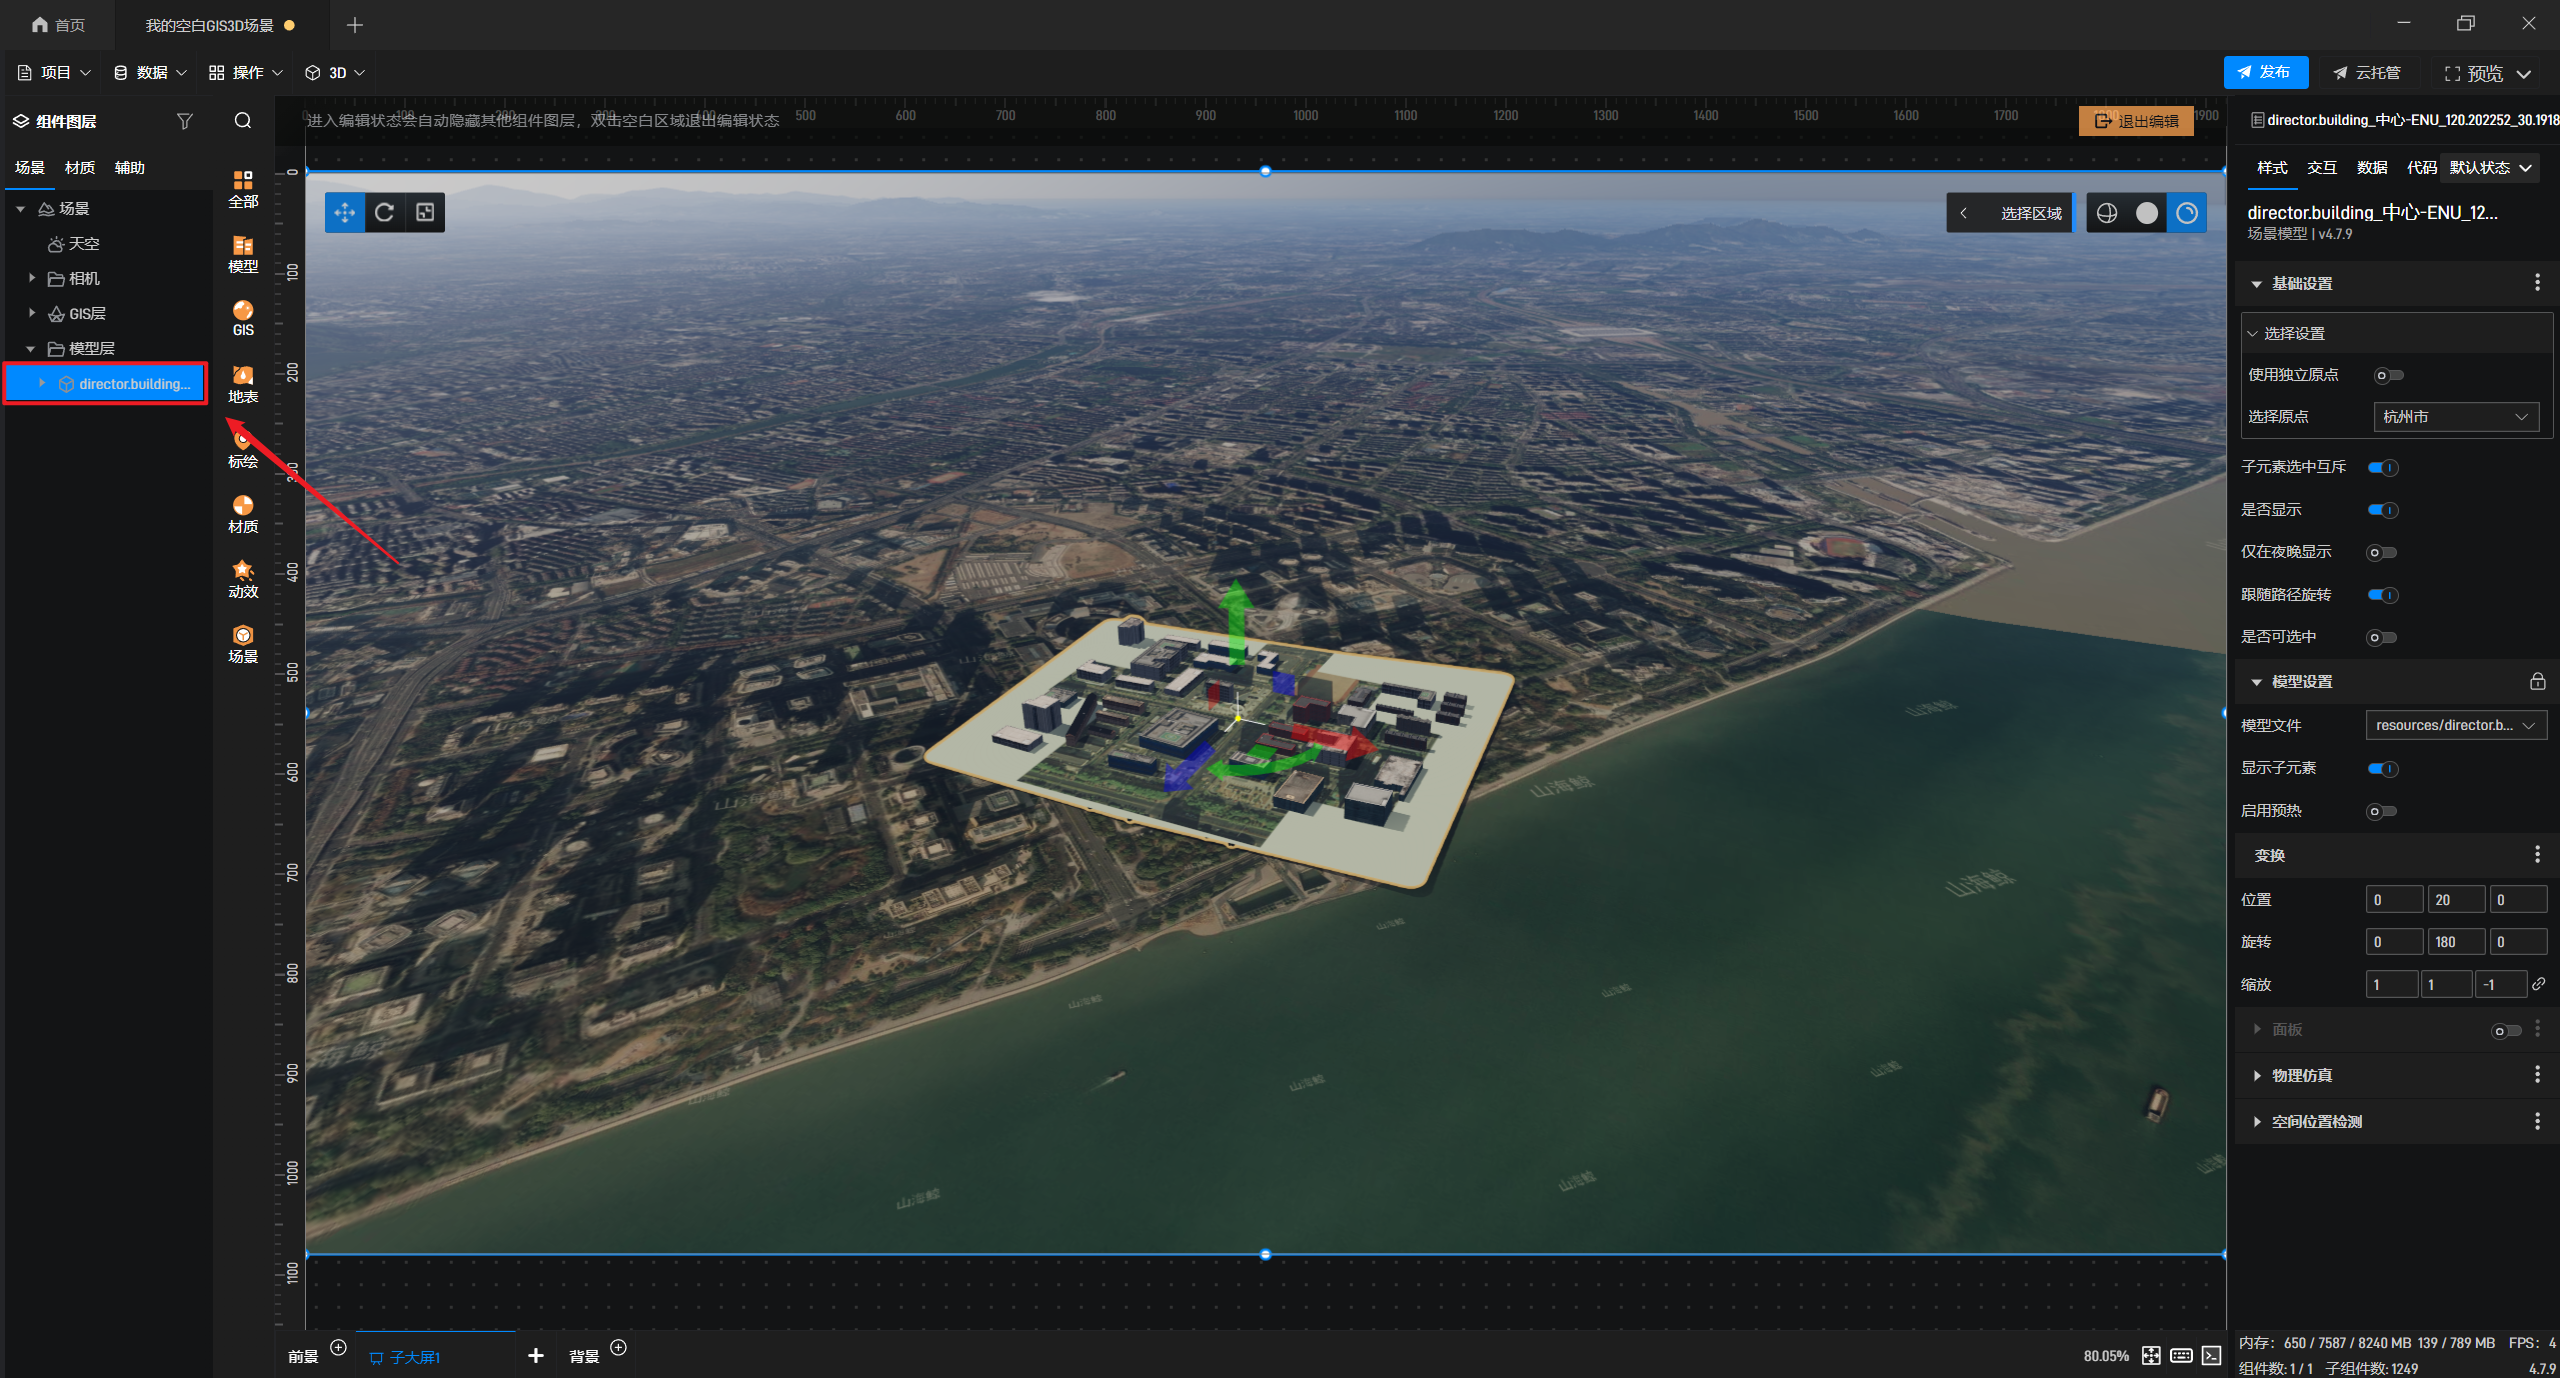
Task: Toggle 使用独立原点 switch
Action: click(x=2388, y=375)
